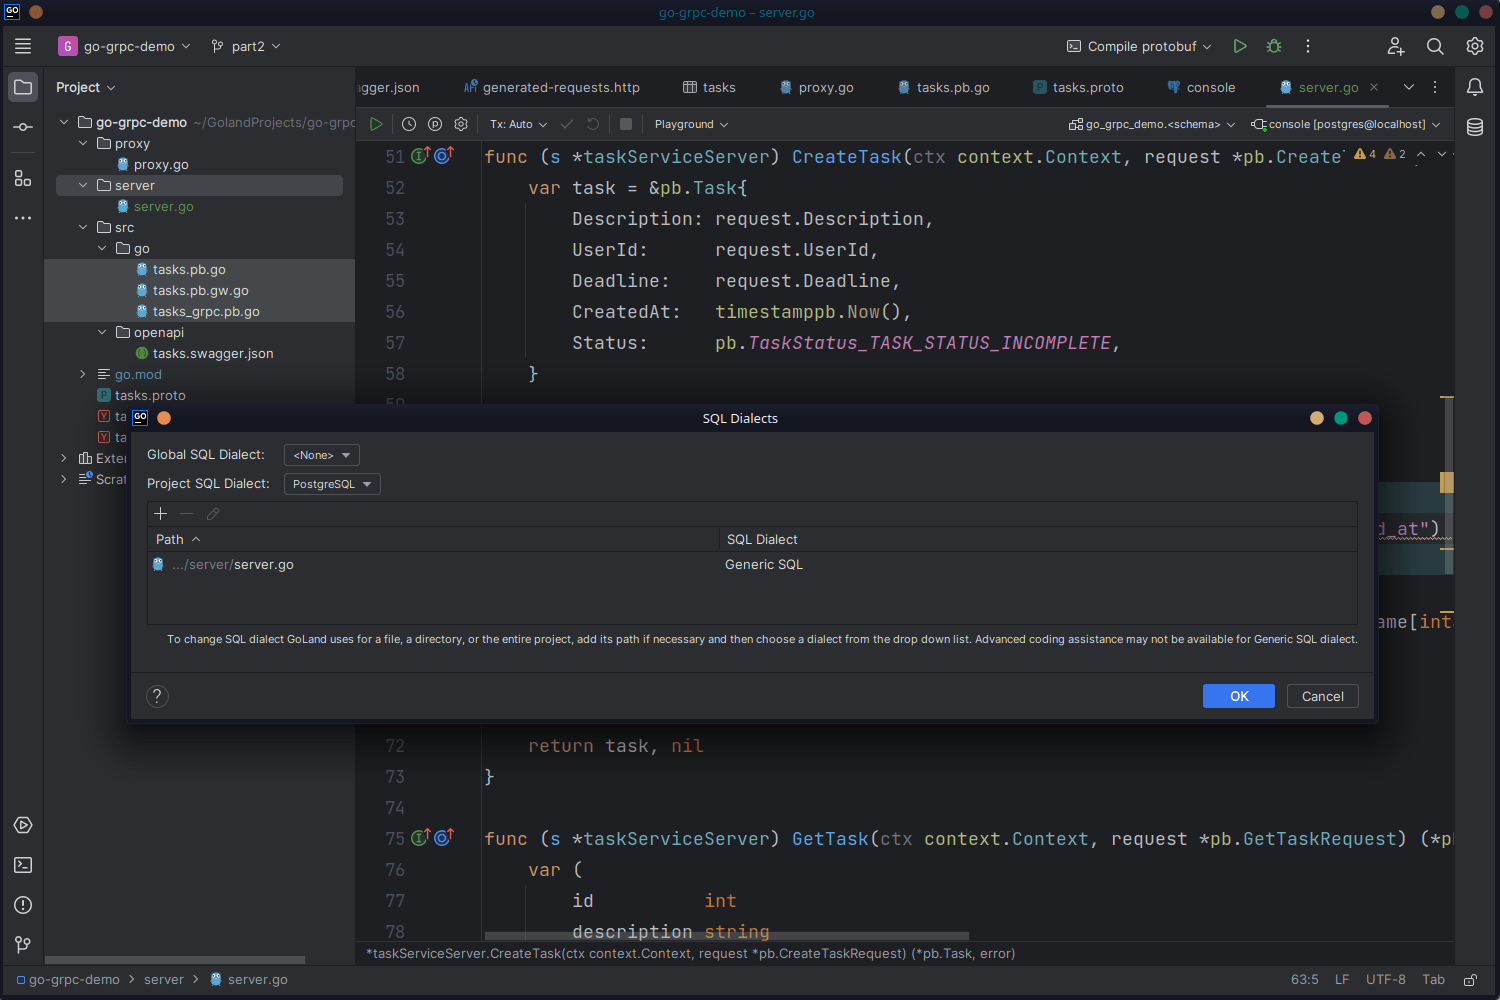Confirm dialects with OK button
The height and width of the screenshot is (1000, 1500).
point(1238,696)
